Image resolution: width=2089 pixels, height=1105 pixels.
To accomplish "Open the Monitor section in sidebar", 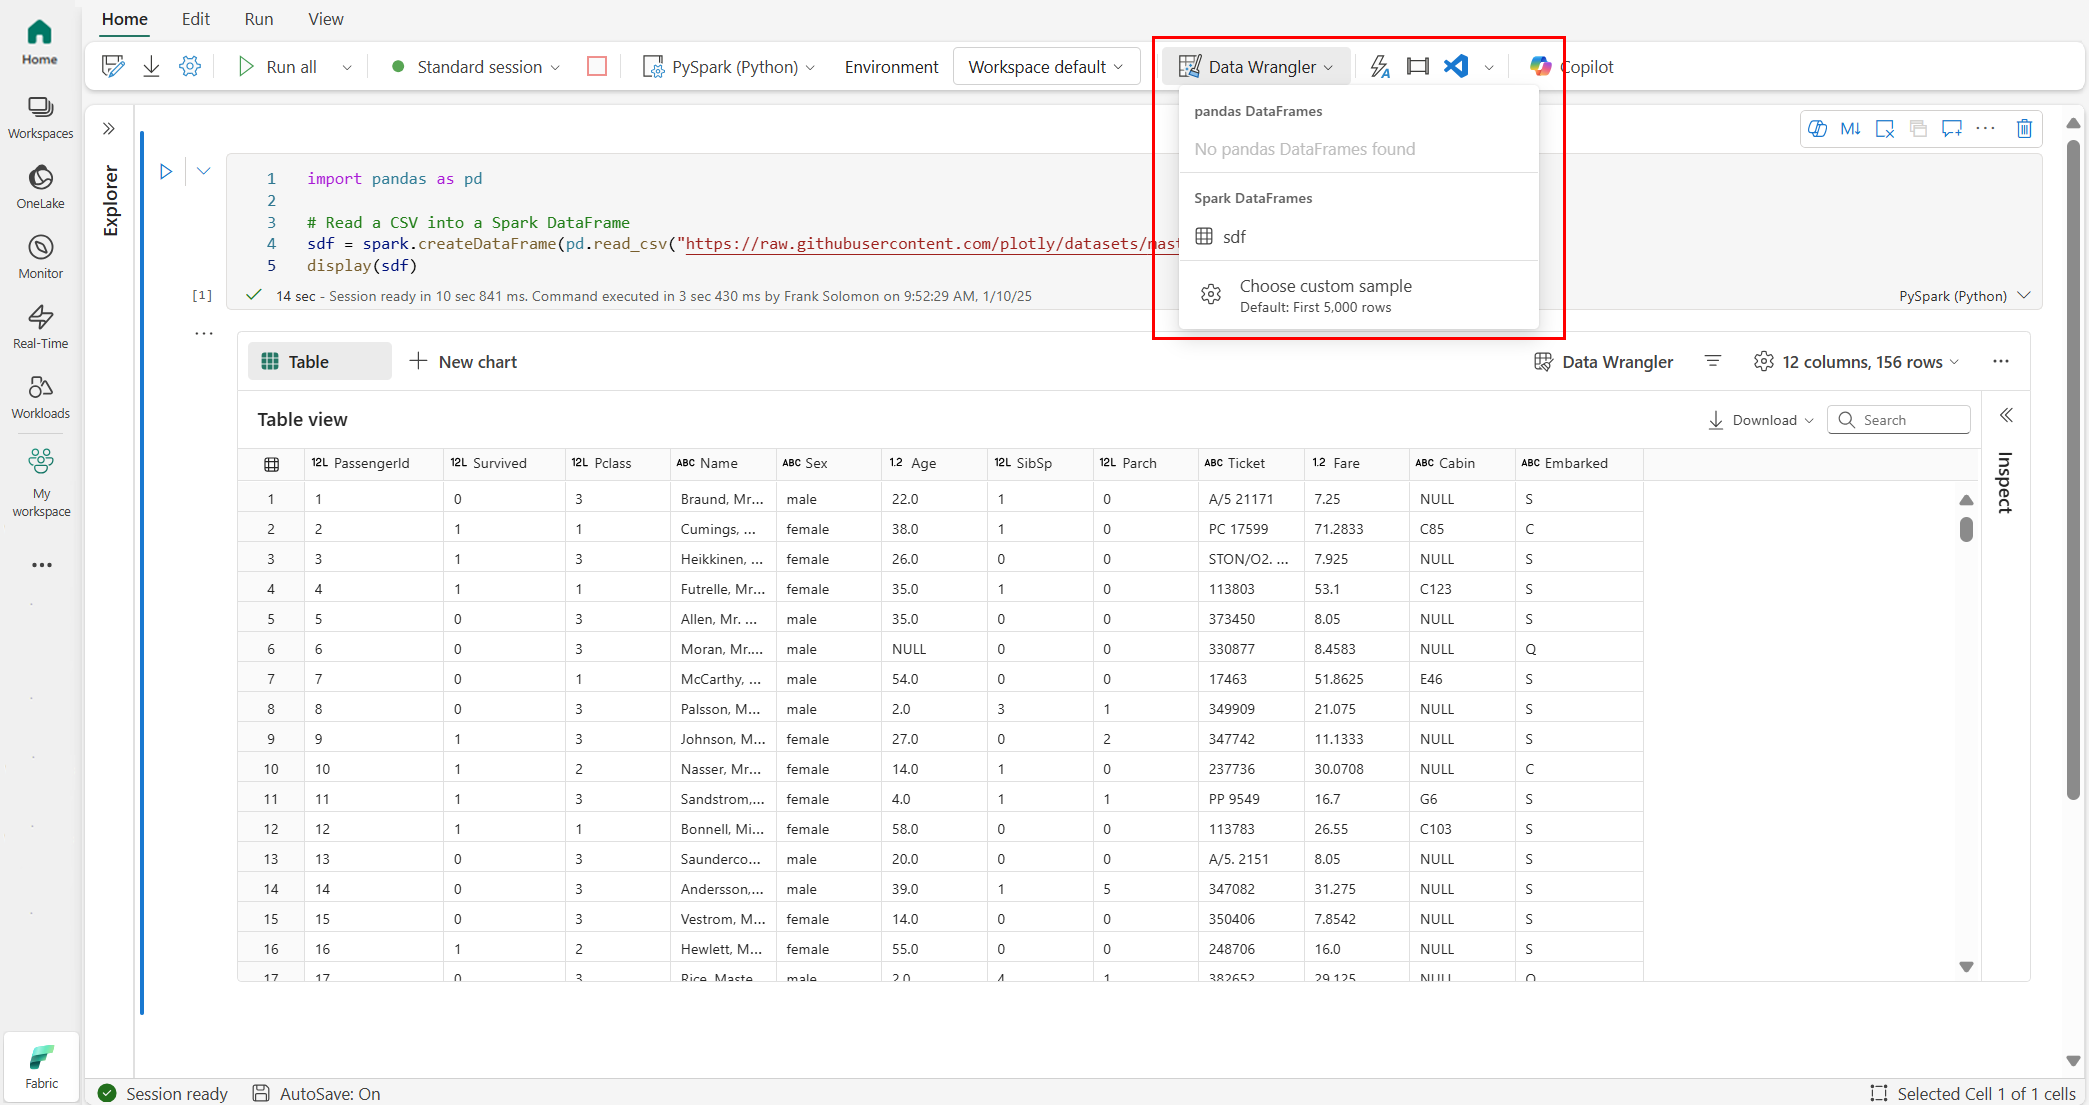I will 40,256.
